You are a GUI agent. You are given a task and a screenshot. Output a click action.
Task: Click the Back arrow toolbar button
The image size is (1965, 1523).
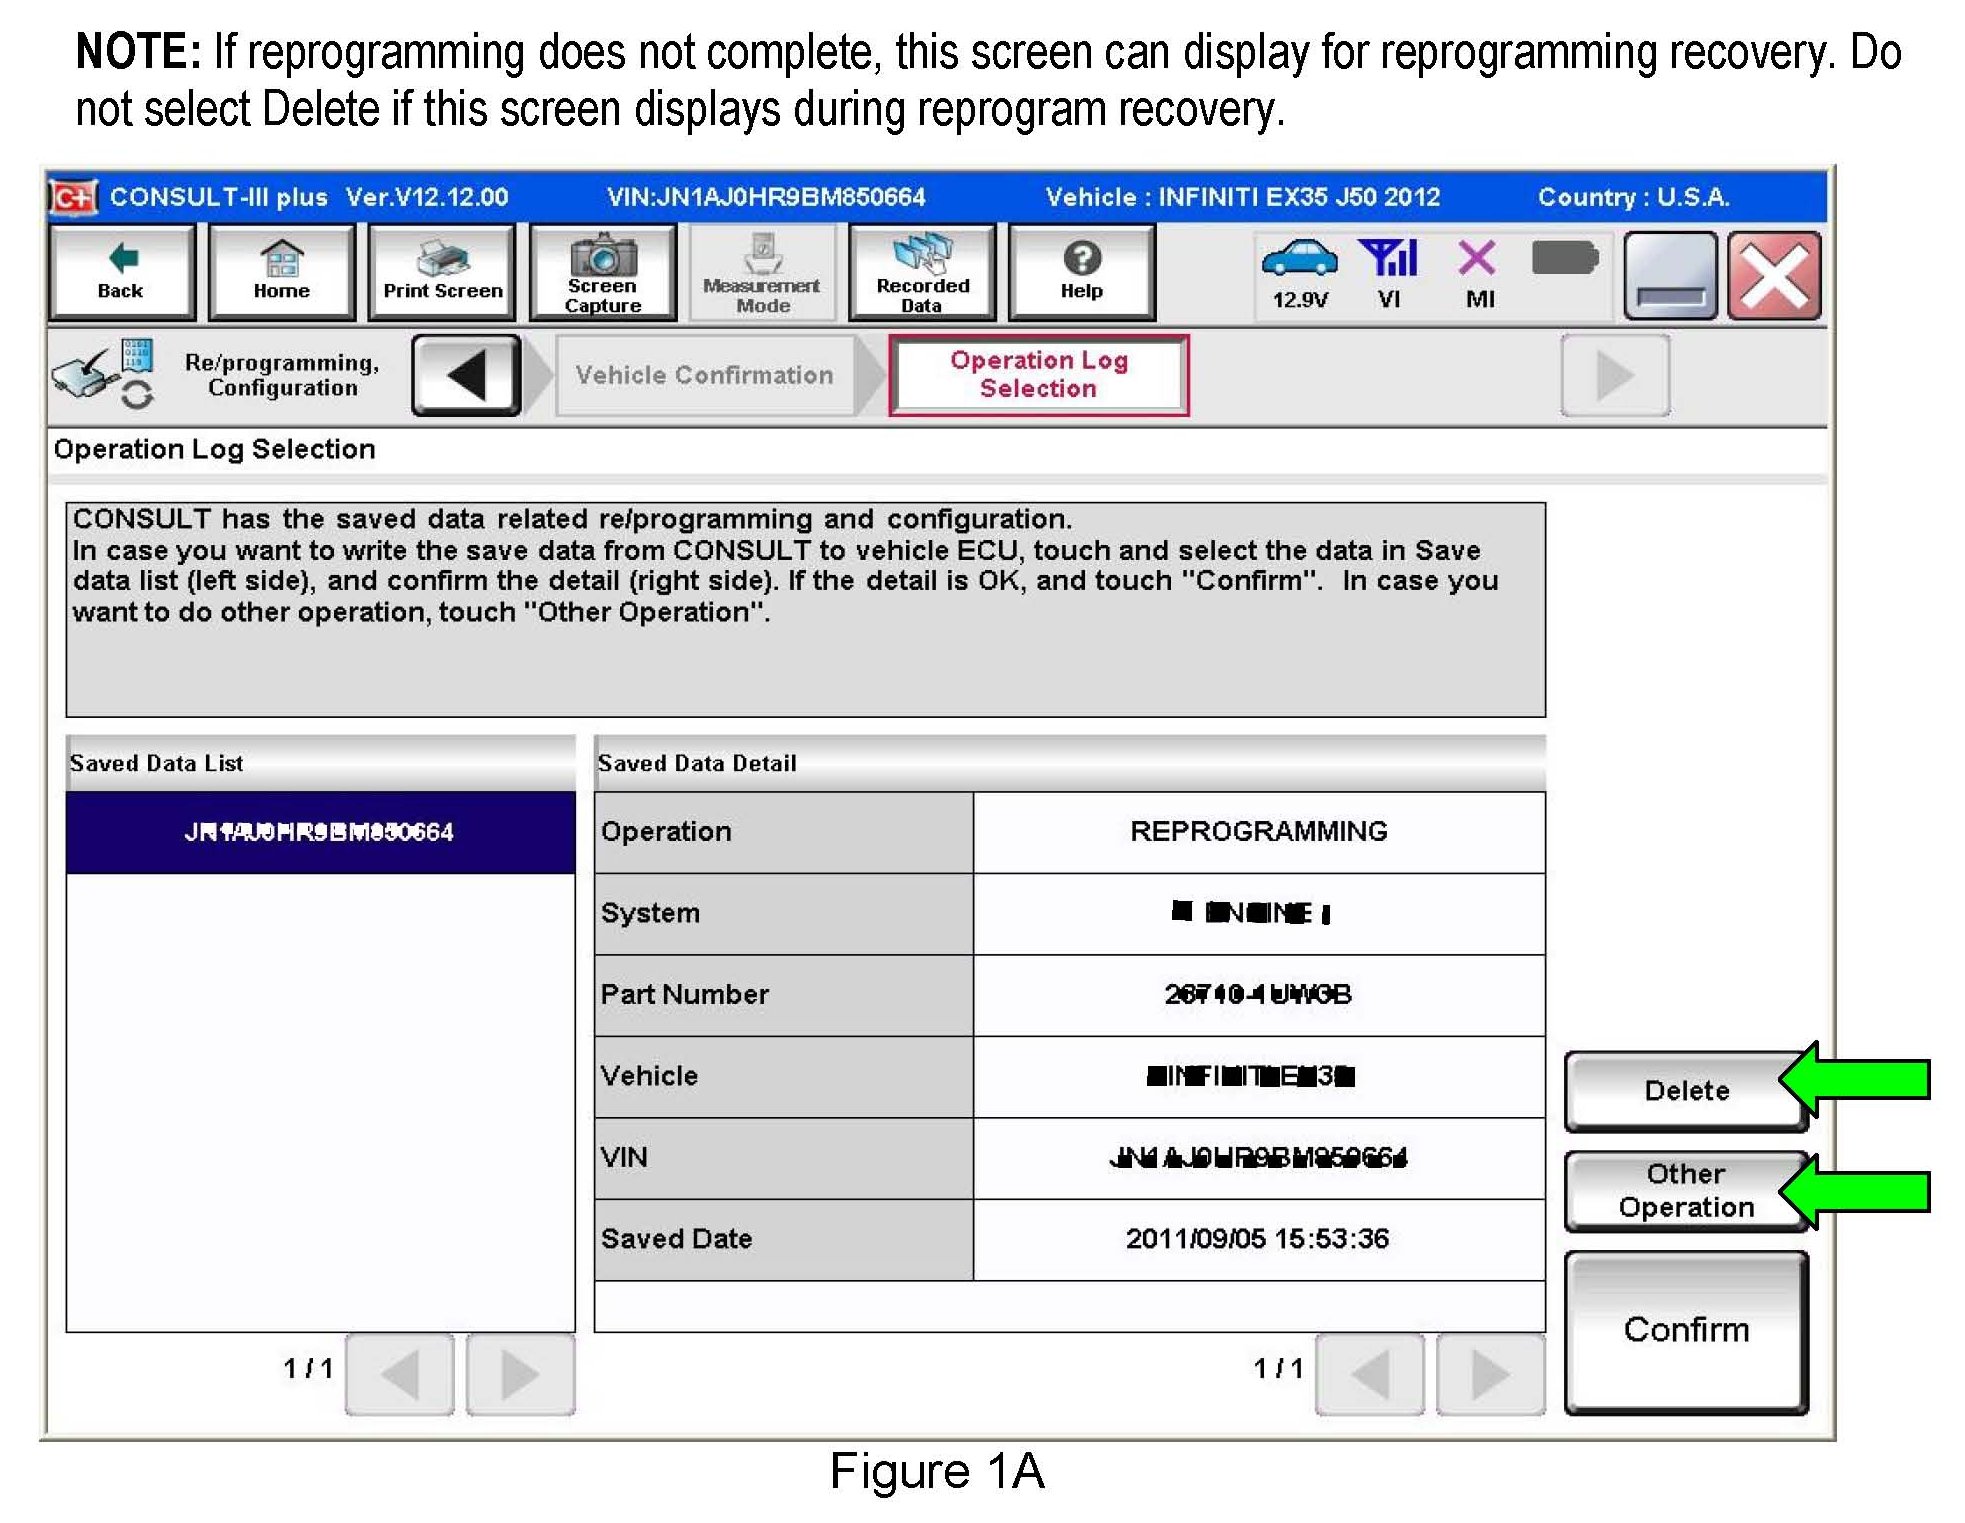[x=121, y=272]
